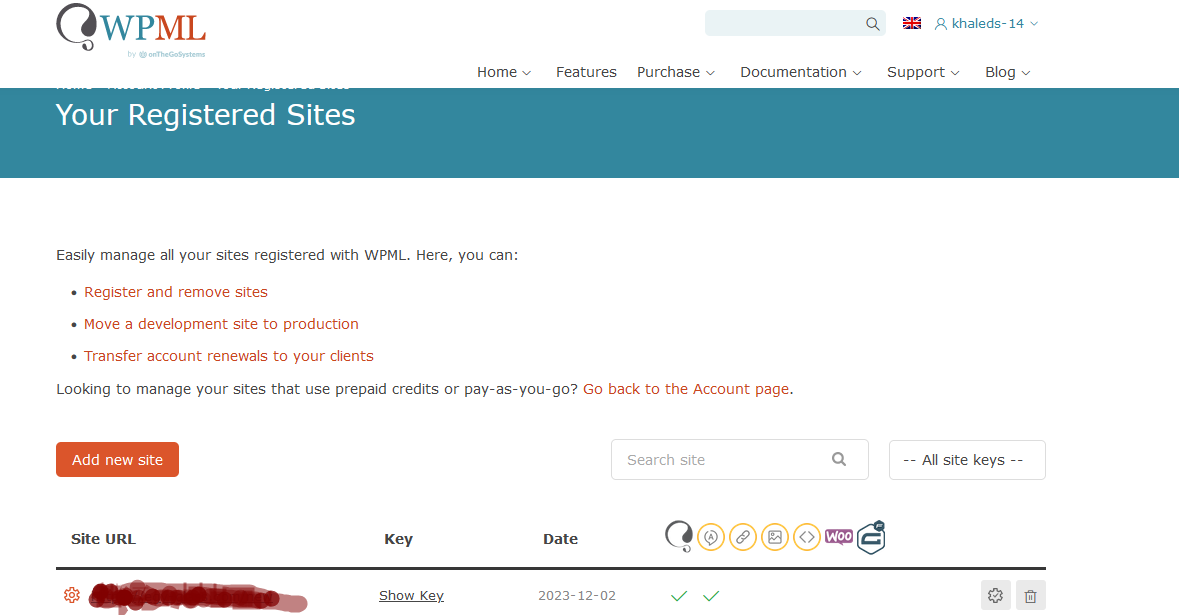Expand the Blog menu

pyautogui.click(x=1008, y=72)
